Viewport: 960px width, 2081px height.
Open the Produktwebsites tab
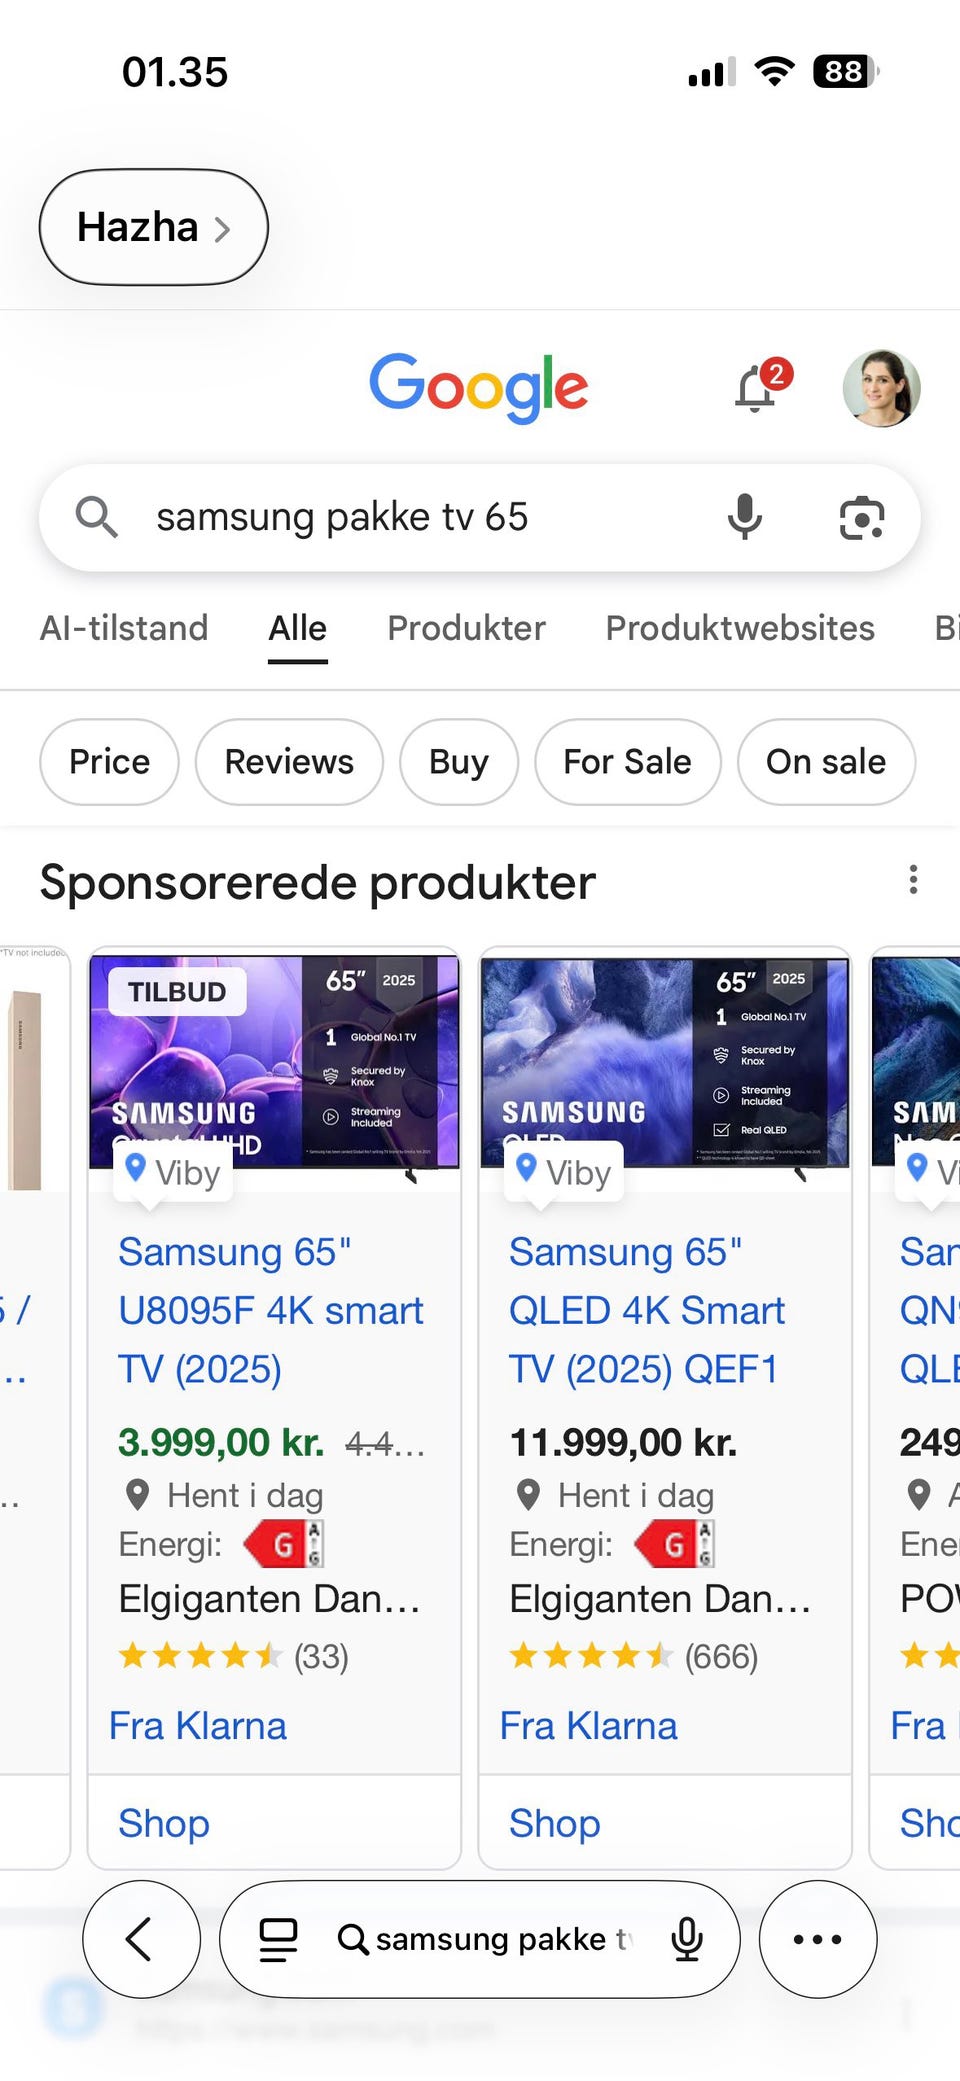pyautogui.click(x=740, y=628)
